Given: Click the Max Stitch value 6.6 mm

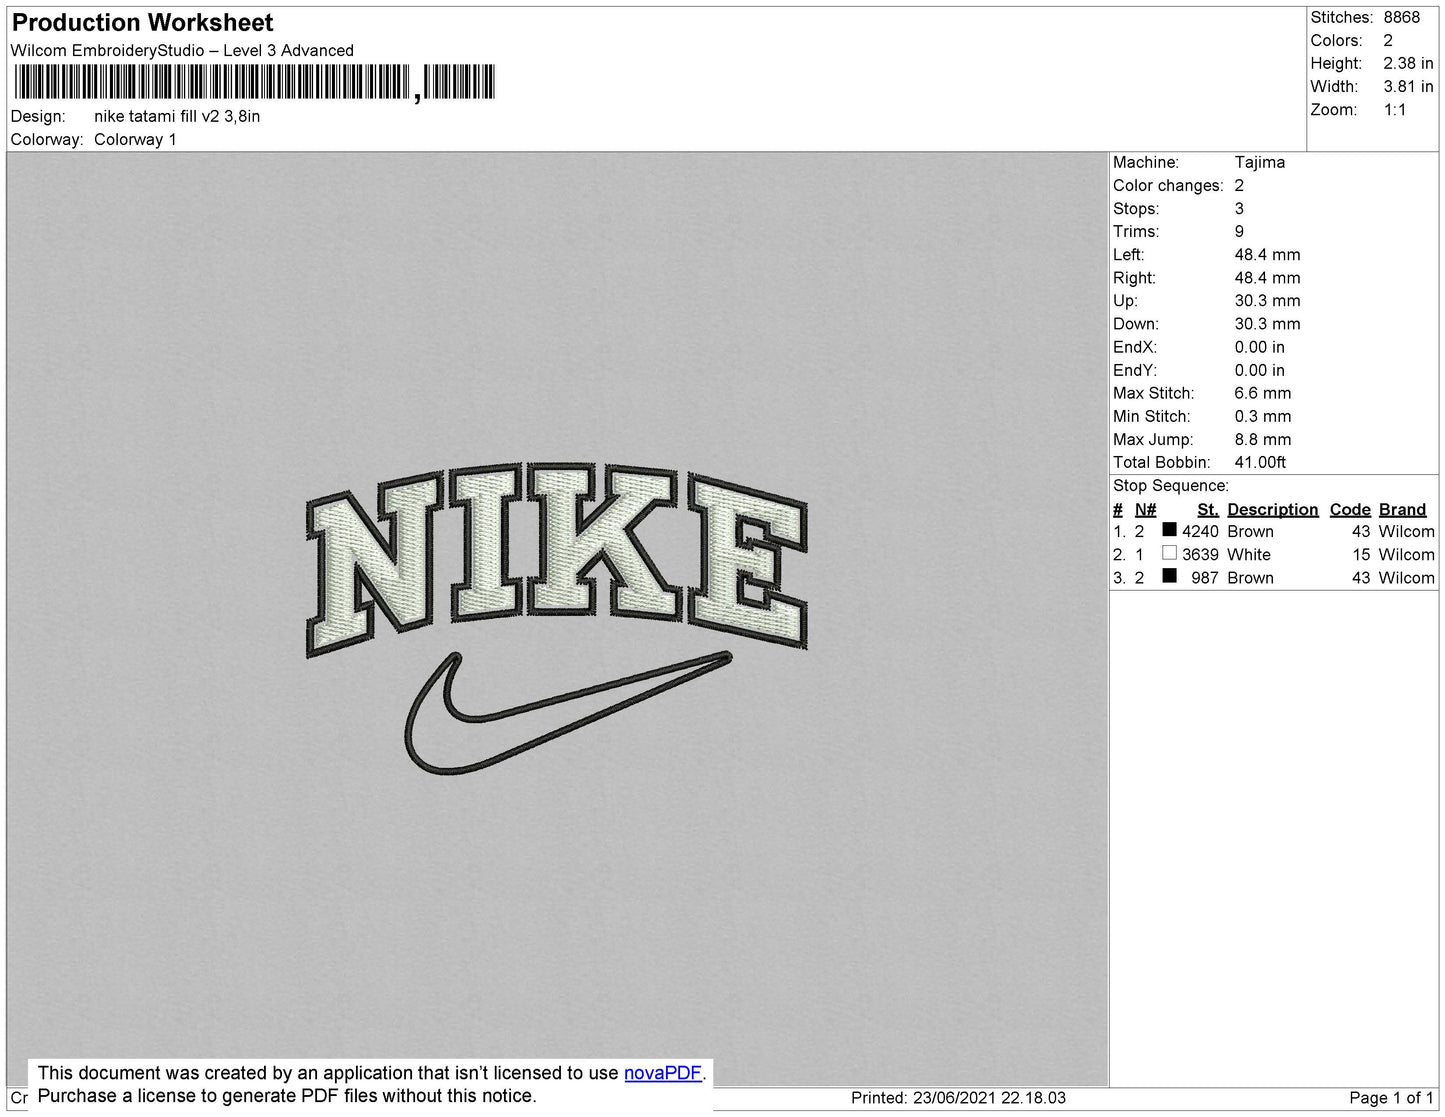Looking at the screenshot, I should coord(1262,393).
